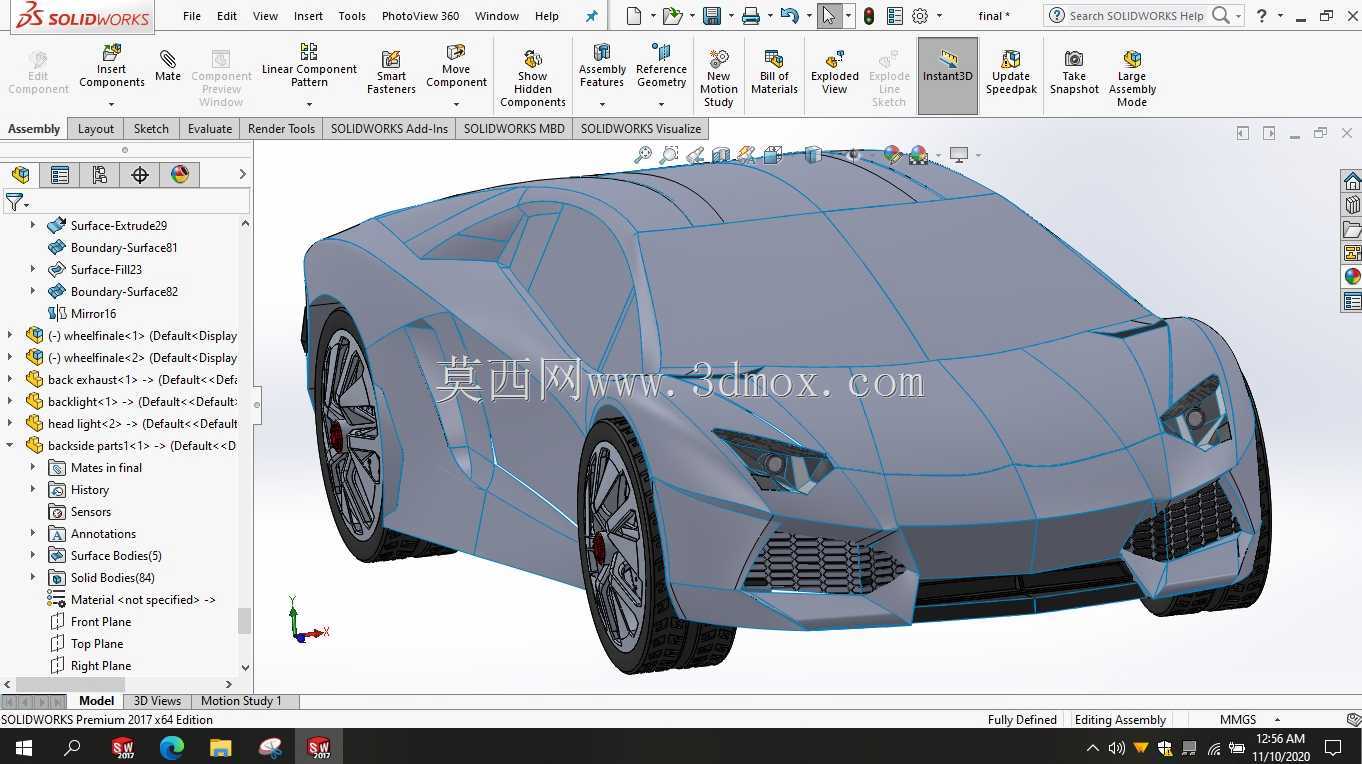The width and height of the screenshot is (1362, 764).
Task: Select the Mate tool
Action: point(168,65)
